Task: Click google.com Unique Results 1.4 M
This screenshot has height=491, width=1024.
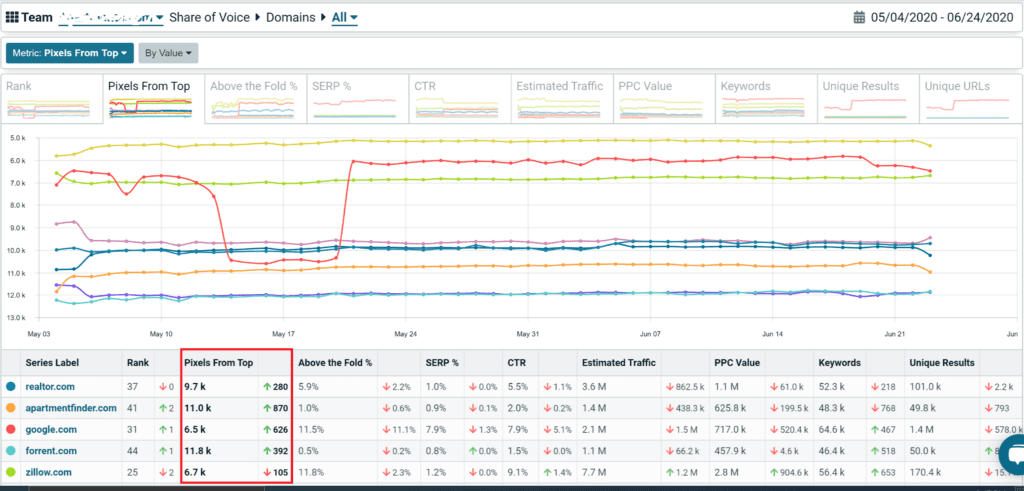Action: coord(921,430)
